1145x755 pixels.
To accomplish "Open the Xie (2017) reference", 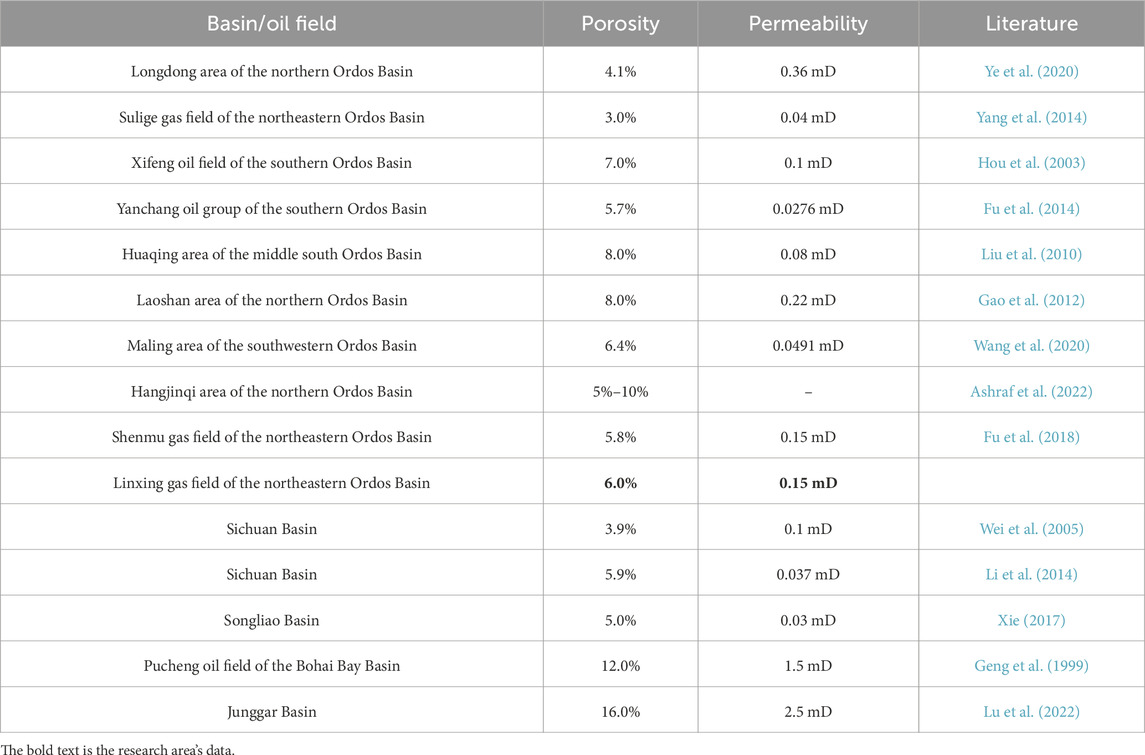I will click(1031, 621).
